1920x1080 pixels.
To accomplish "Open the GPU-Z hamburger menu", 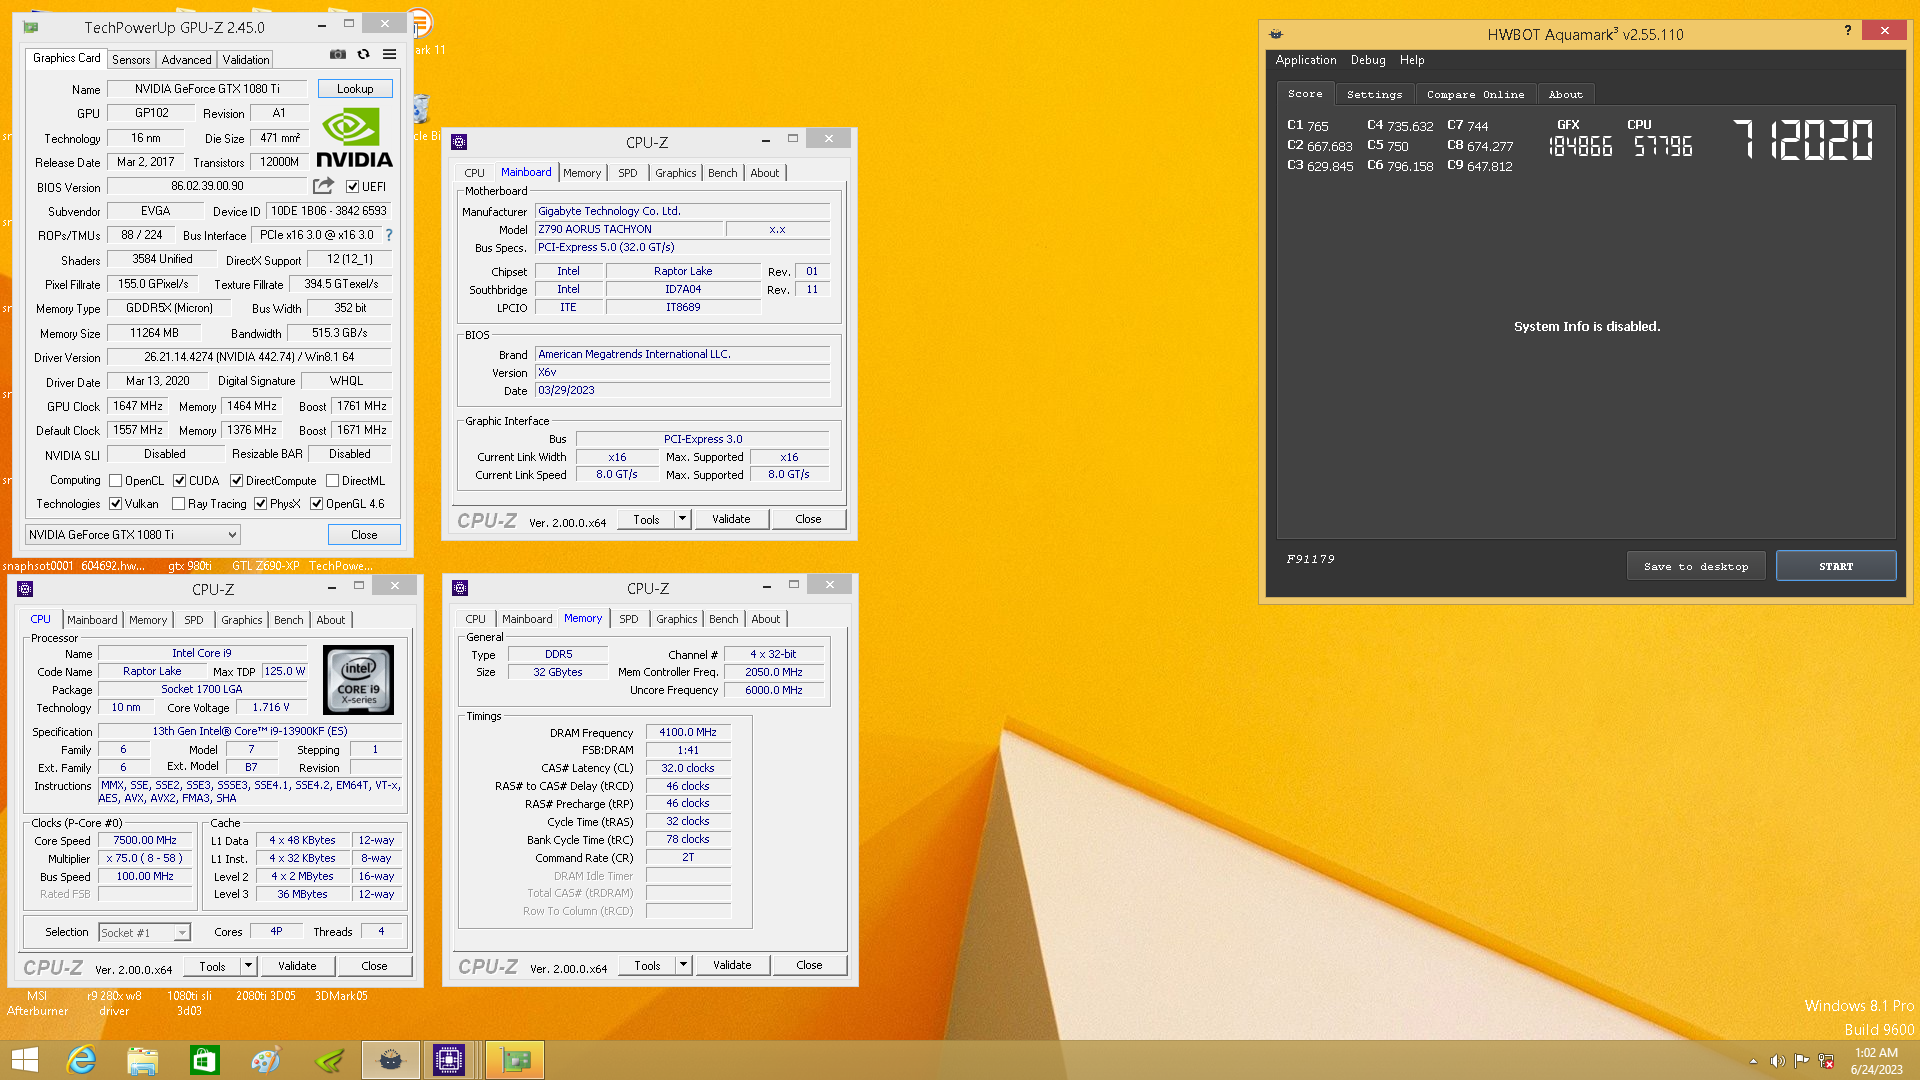I will pos(390,55).
